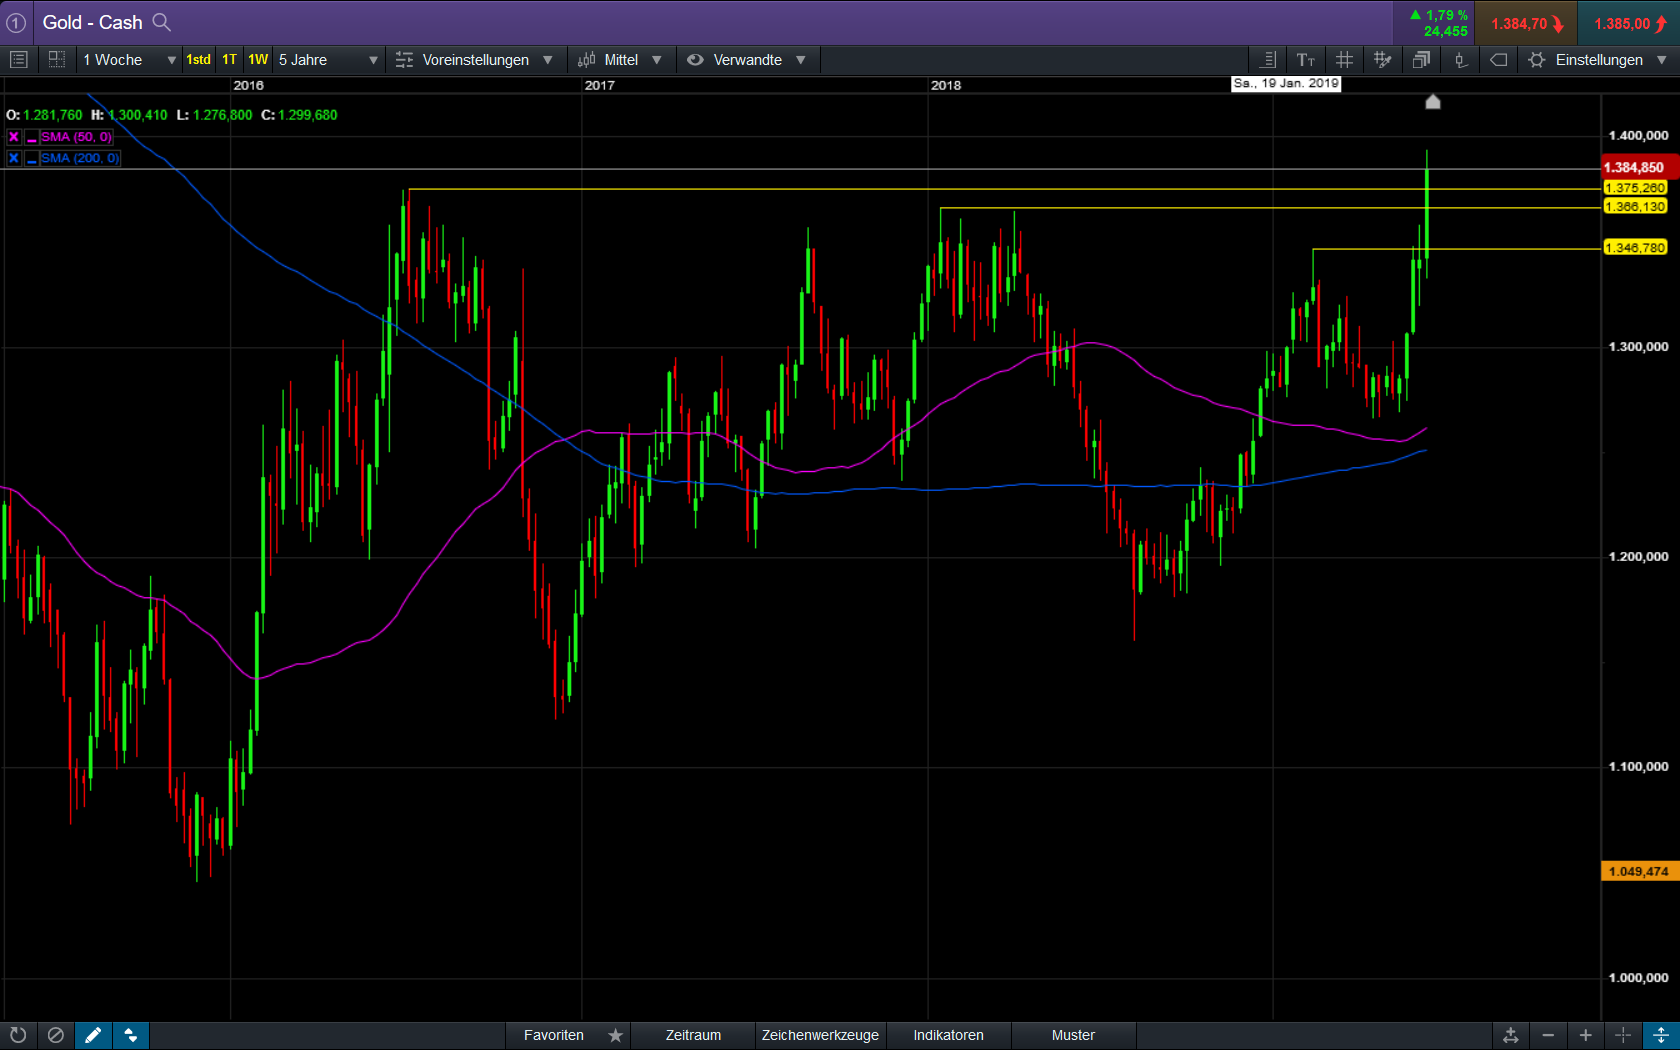Open the Zeichenwerkzeuge tab
The width and height of the screenshot is (1680, 1050).
tap(820, 1035)
